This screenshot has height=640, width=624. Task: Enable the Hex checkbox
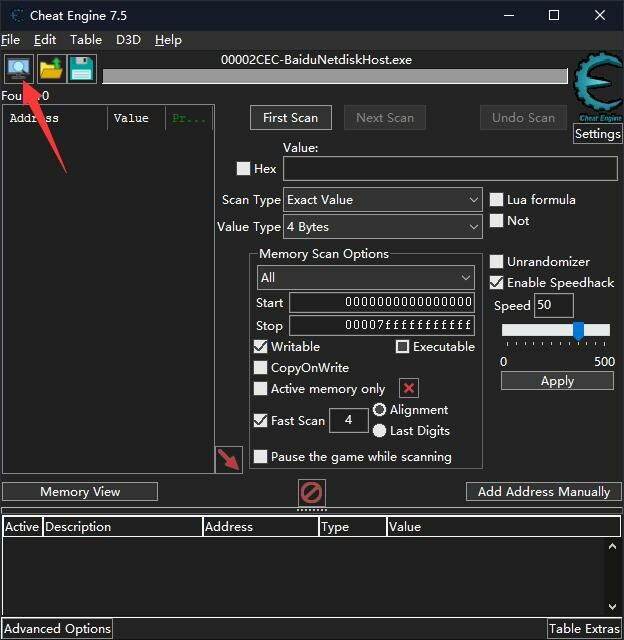(x=243, y=169)
